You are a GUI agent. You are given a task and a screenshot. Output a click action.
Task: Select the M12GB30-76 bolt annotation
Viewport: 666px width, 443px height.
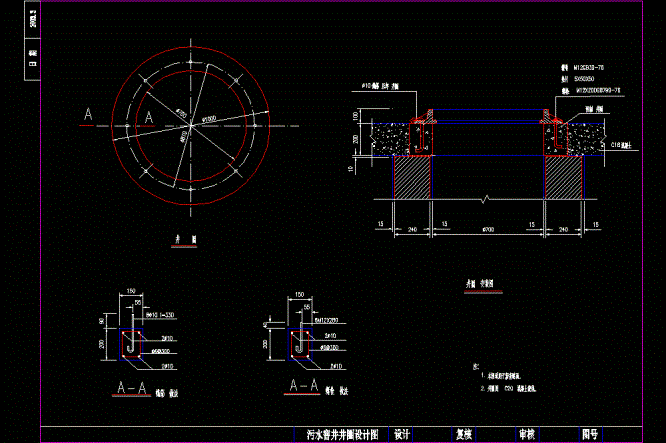[x=589, y=68]
